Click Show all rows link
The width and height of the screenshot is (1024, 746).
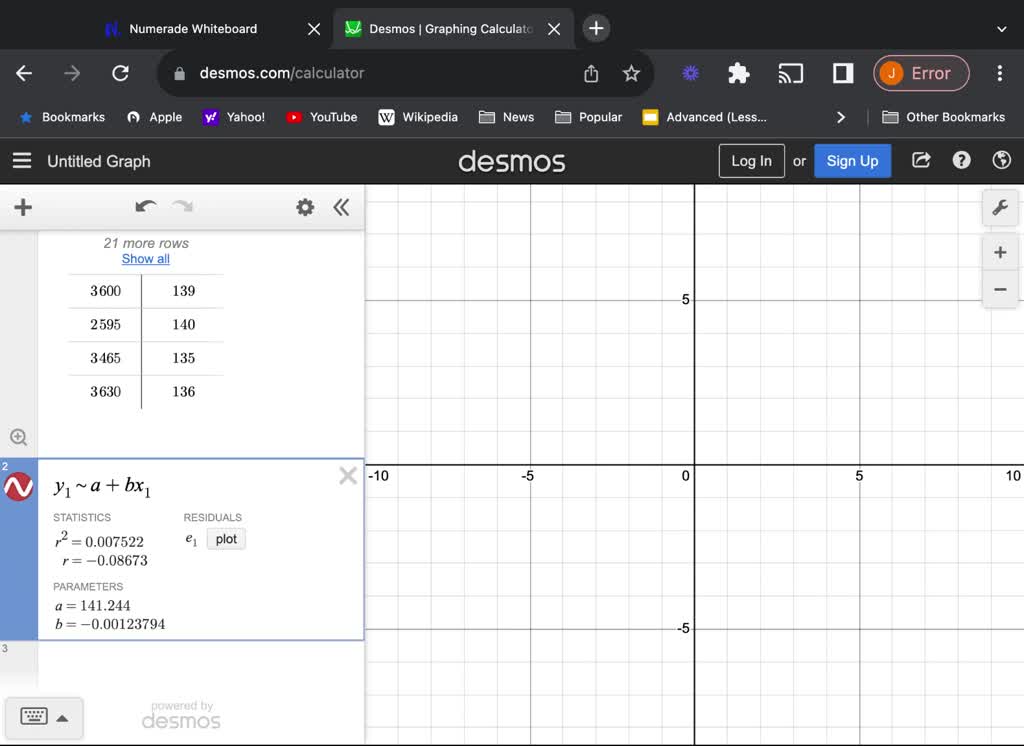click(x=146, y=259)
